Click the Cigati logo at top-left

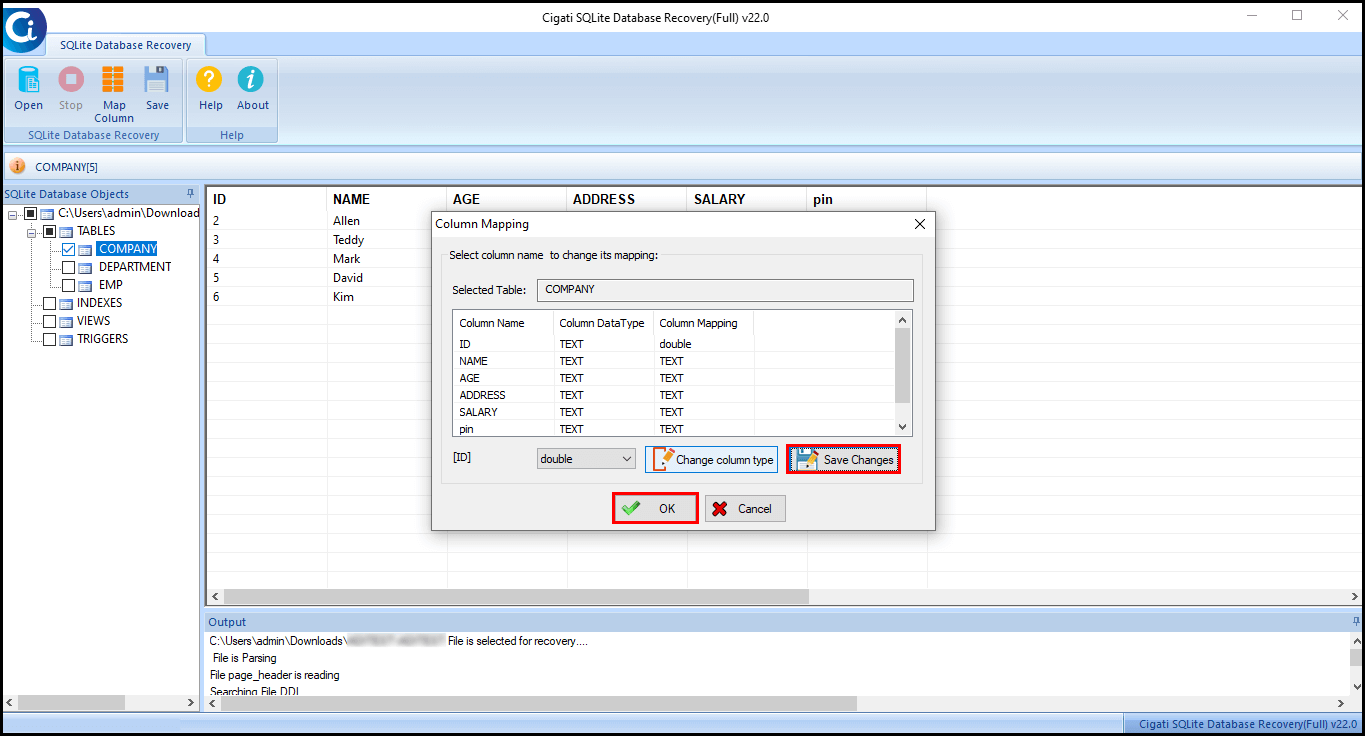click(22, 29)
